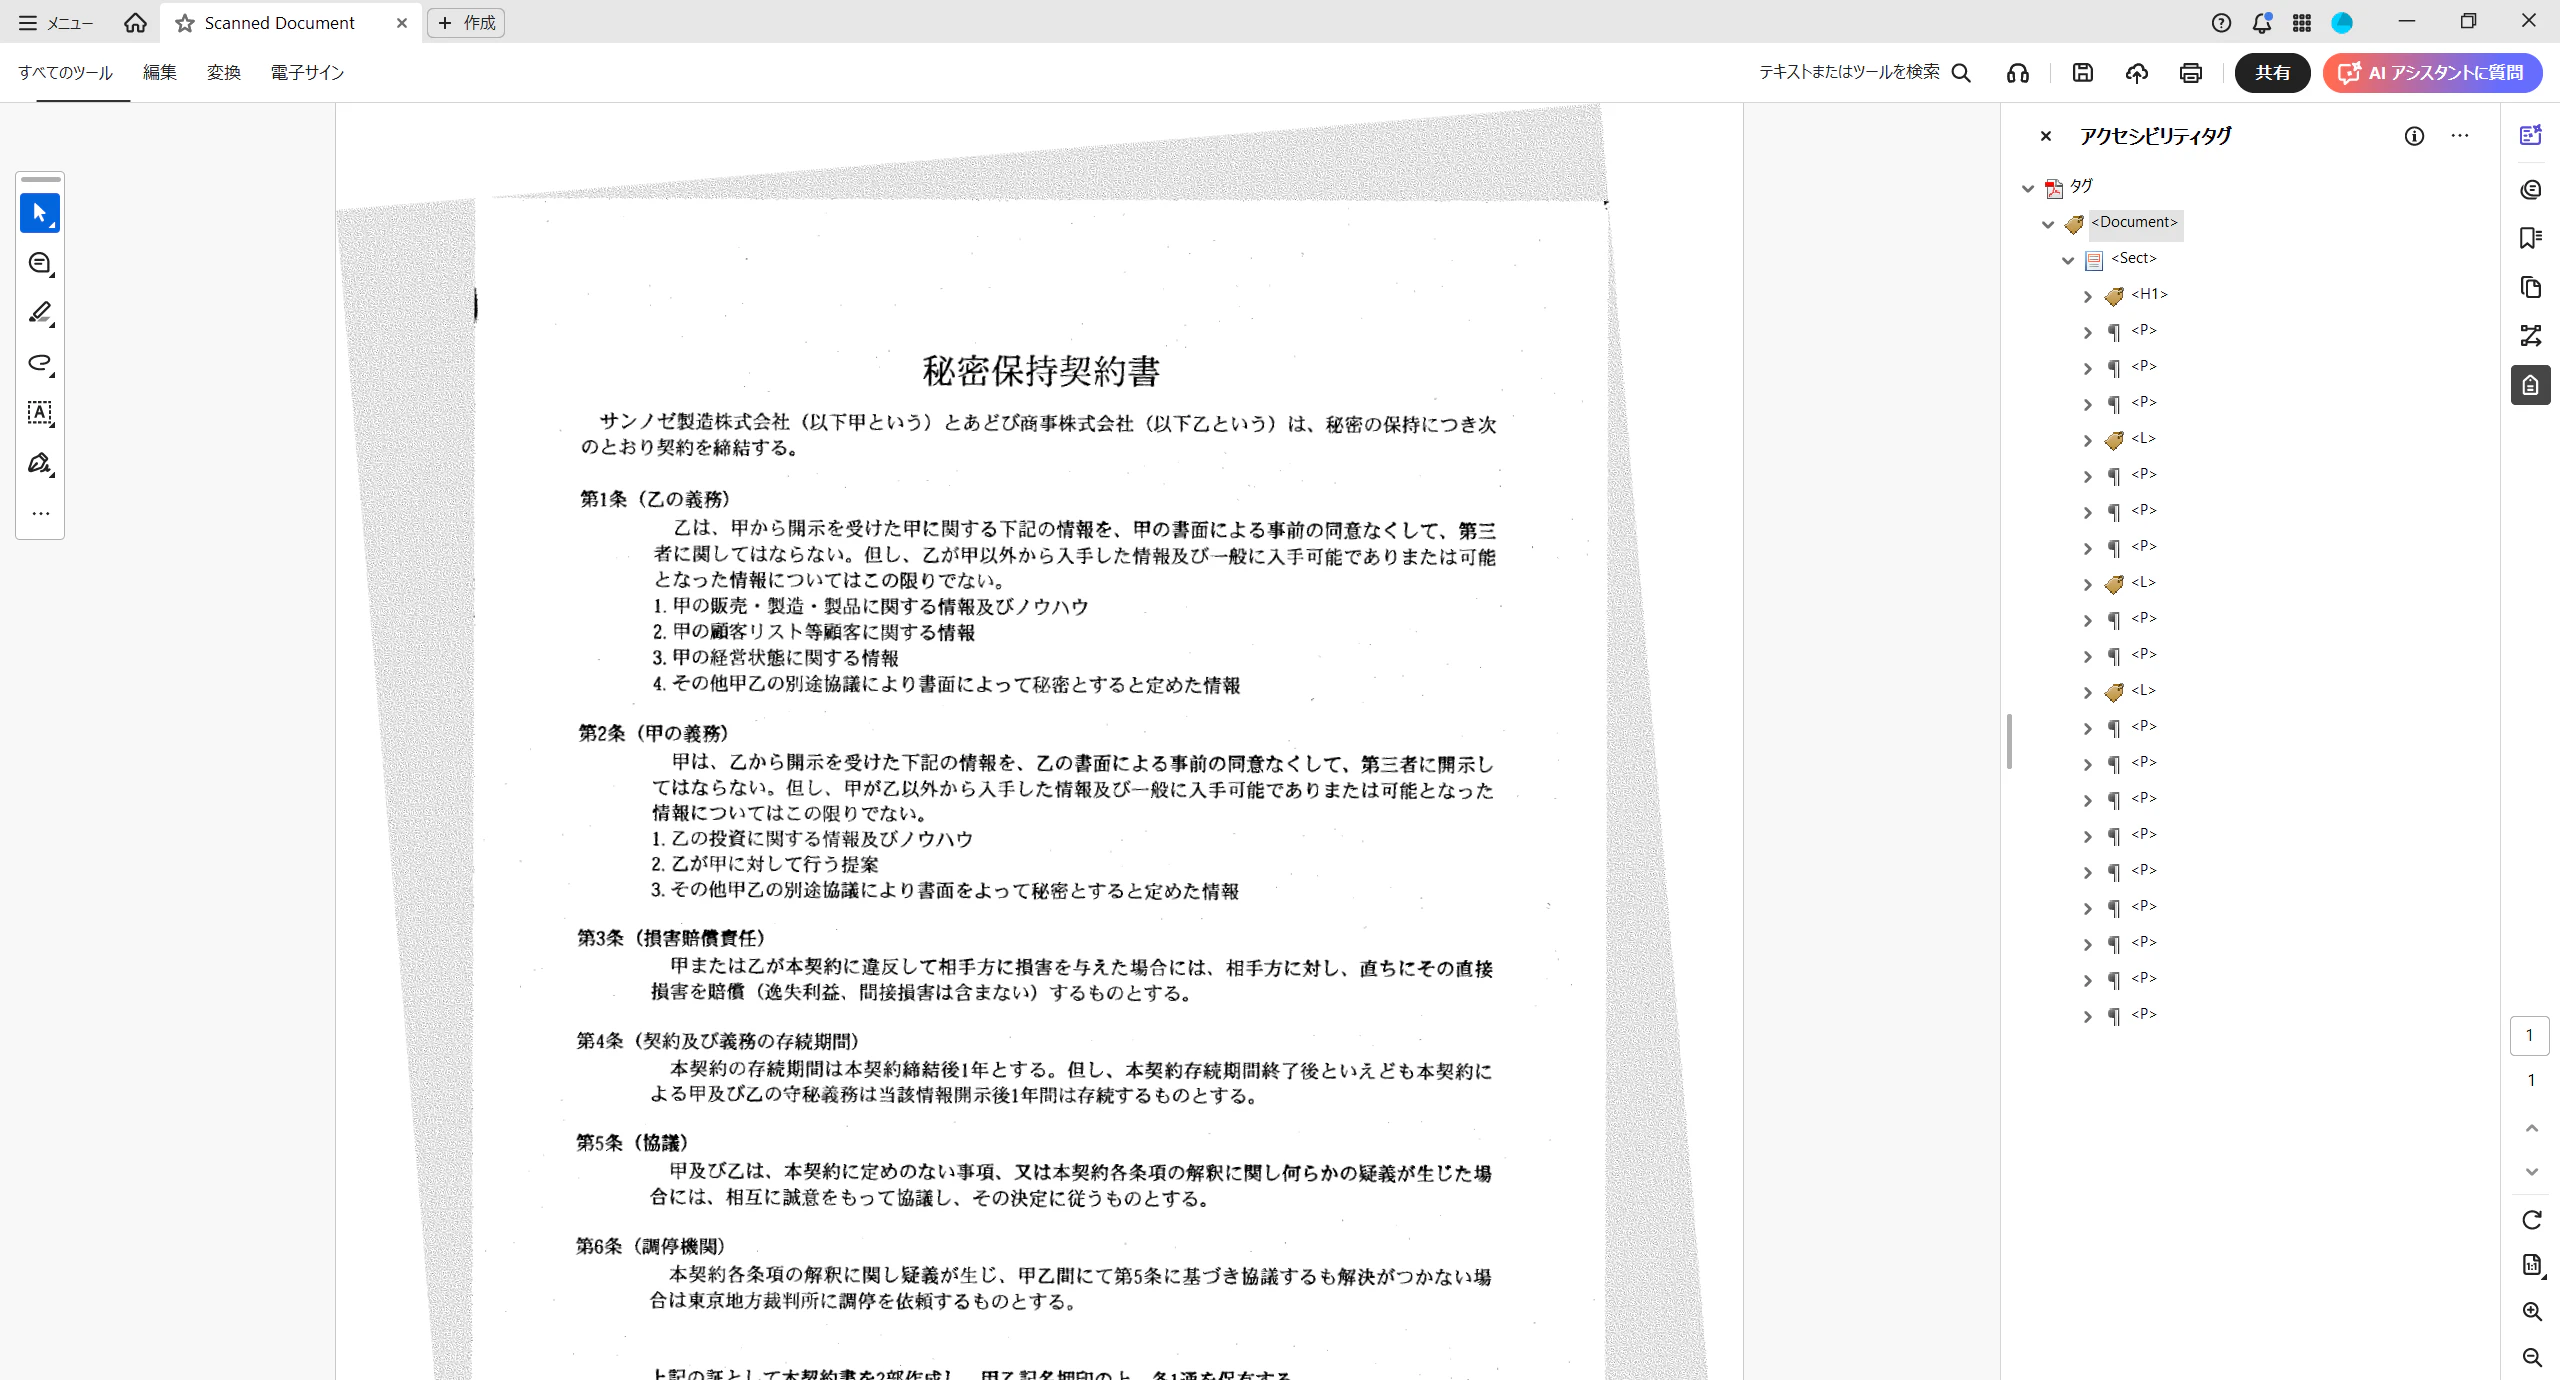This screenshot has width=2560, height=1380.
Task: Select the <Document> tag row
Action: pos(2134,223)
